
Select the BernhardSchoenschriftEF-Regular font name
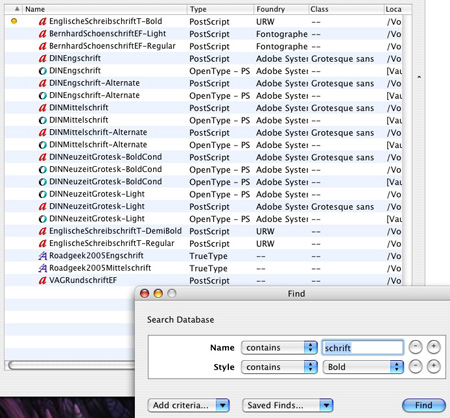pos(112,46)
